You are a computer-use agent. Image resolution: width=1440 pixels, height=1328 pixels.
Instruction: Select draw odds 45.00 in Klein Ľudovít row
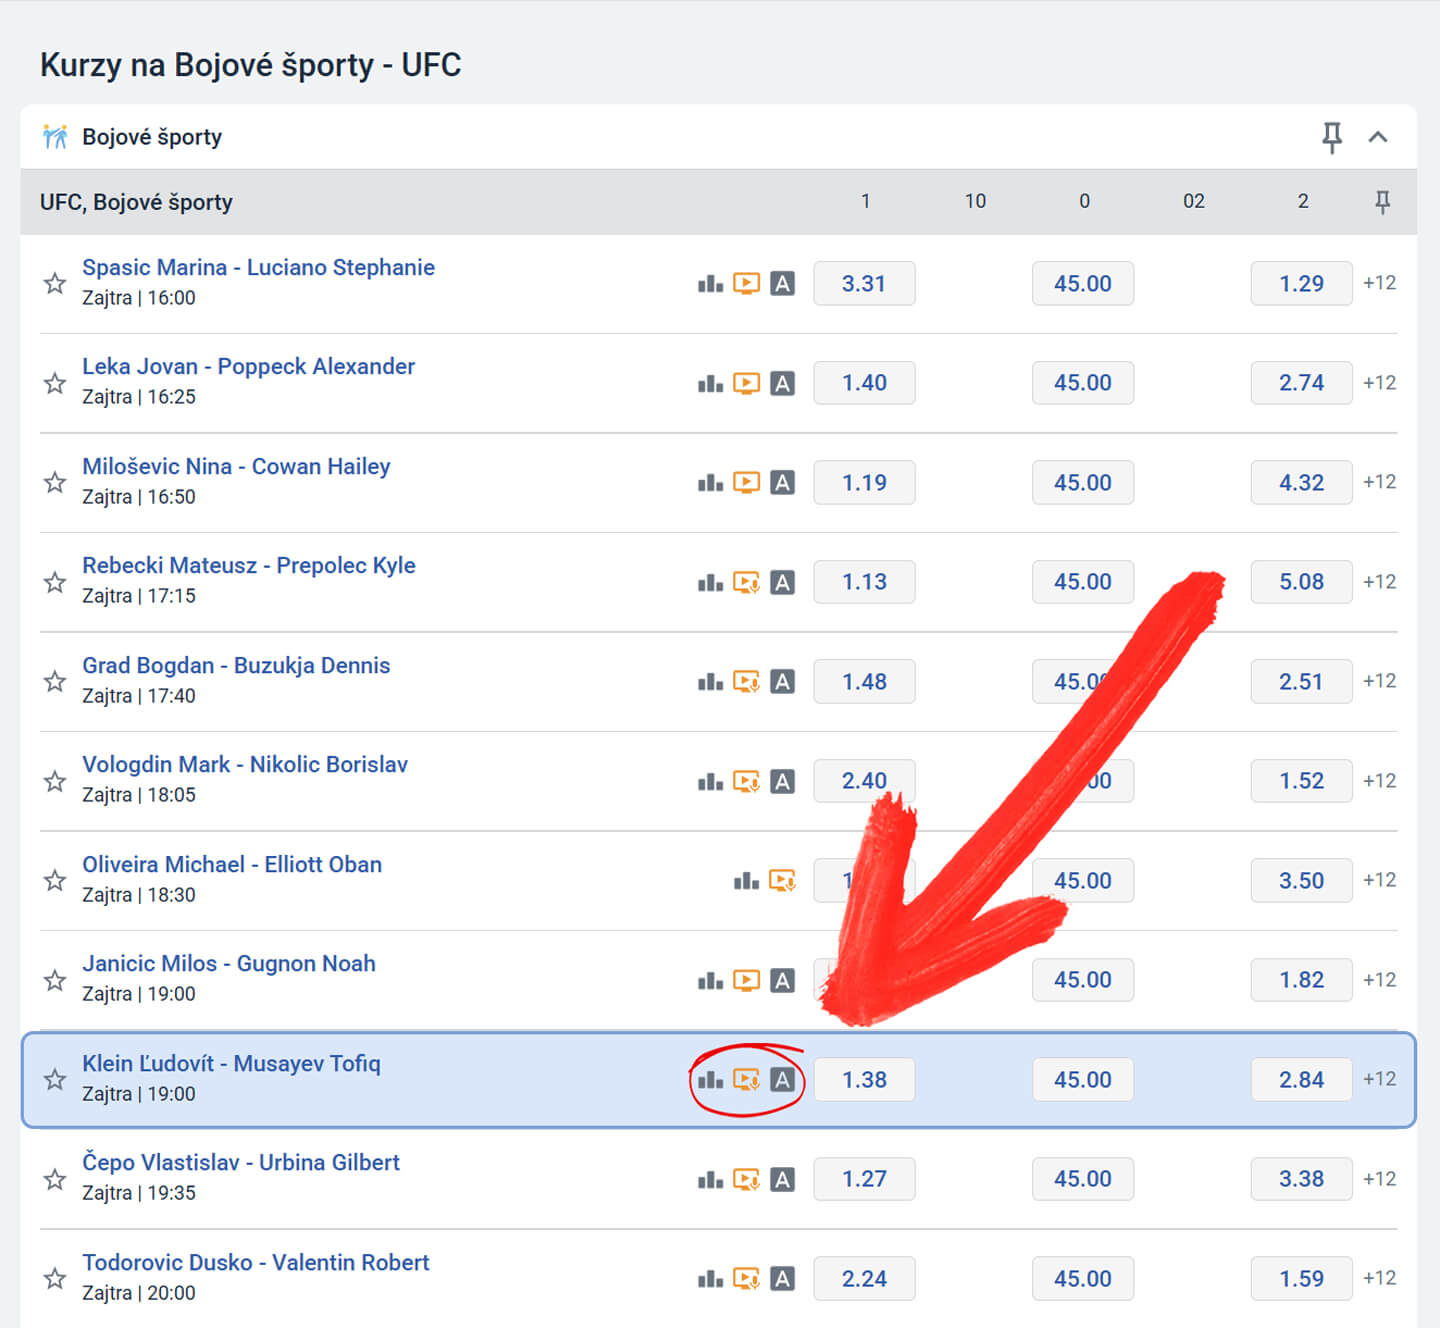click(1083, 1080)
